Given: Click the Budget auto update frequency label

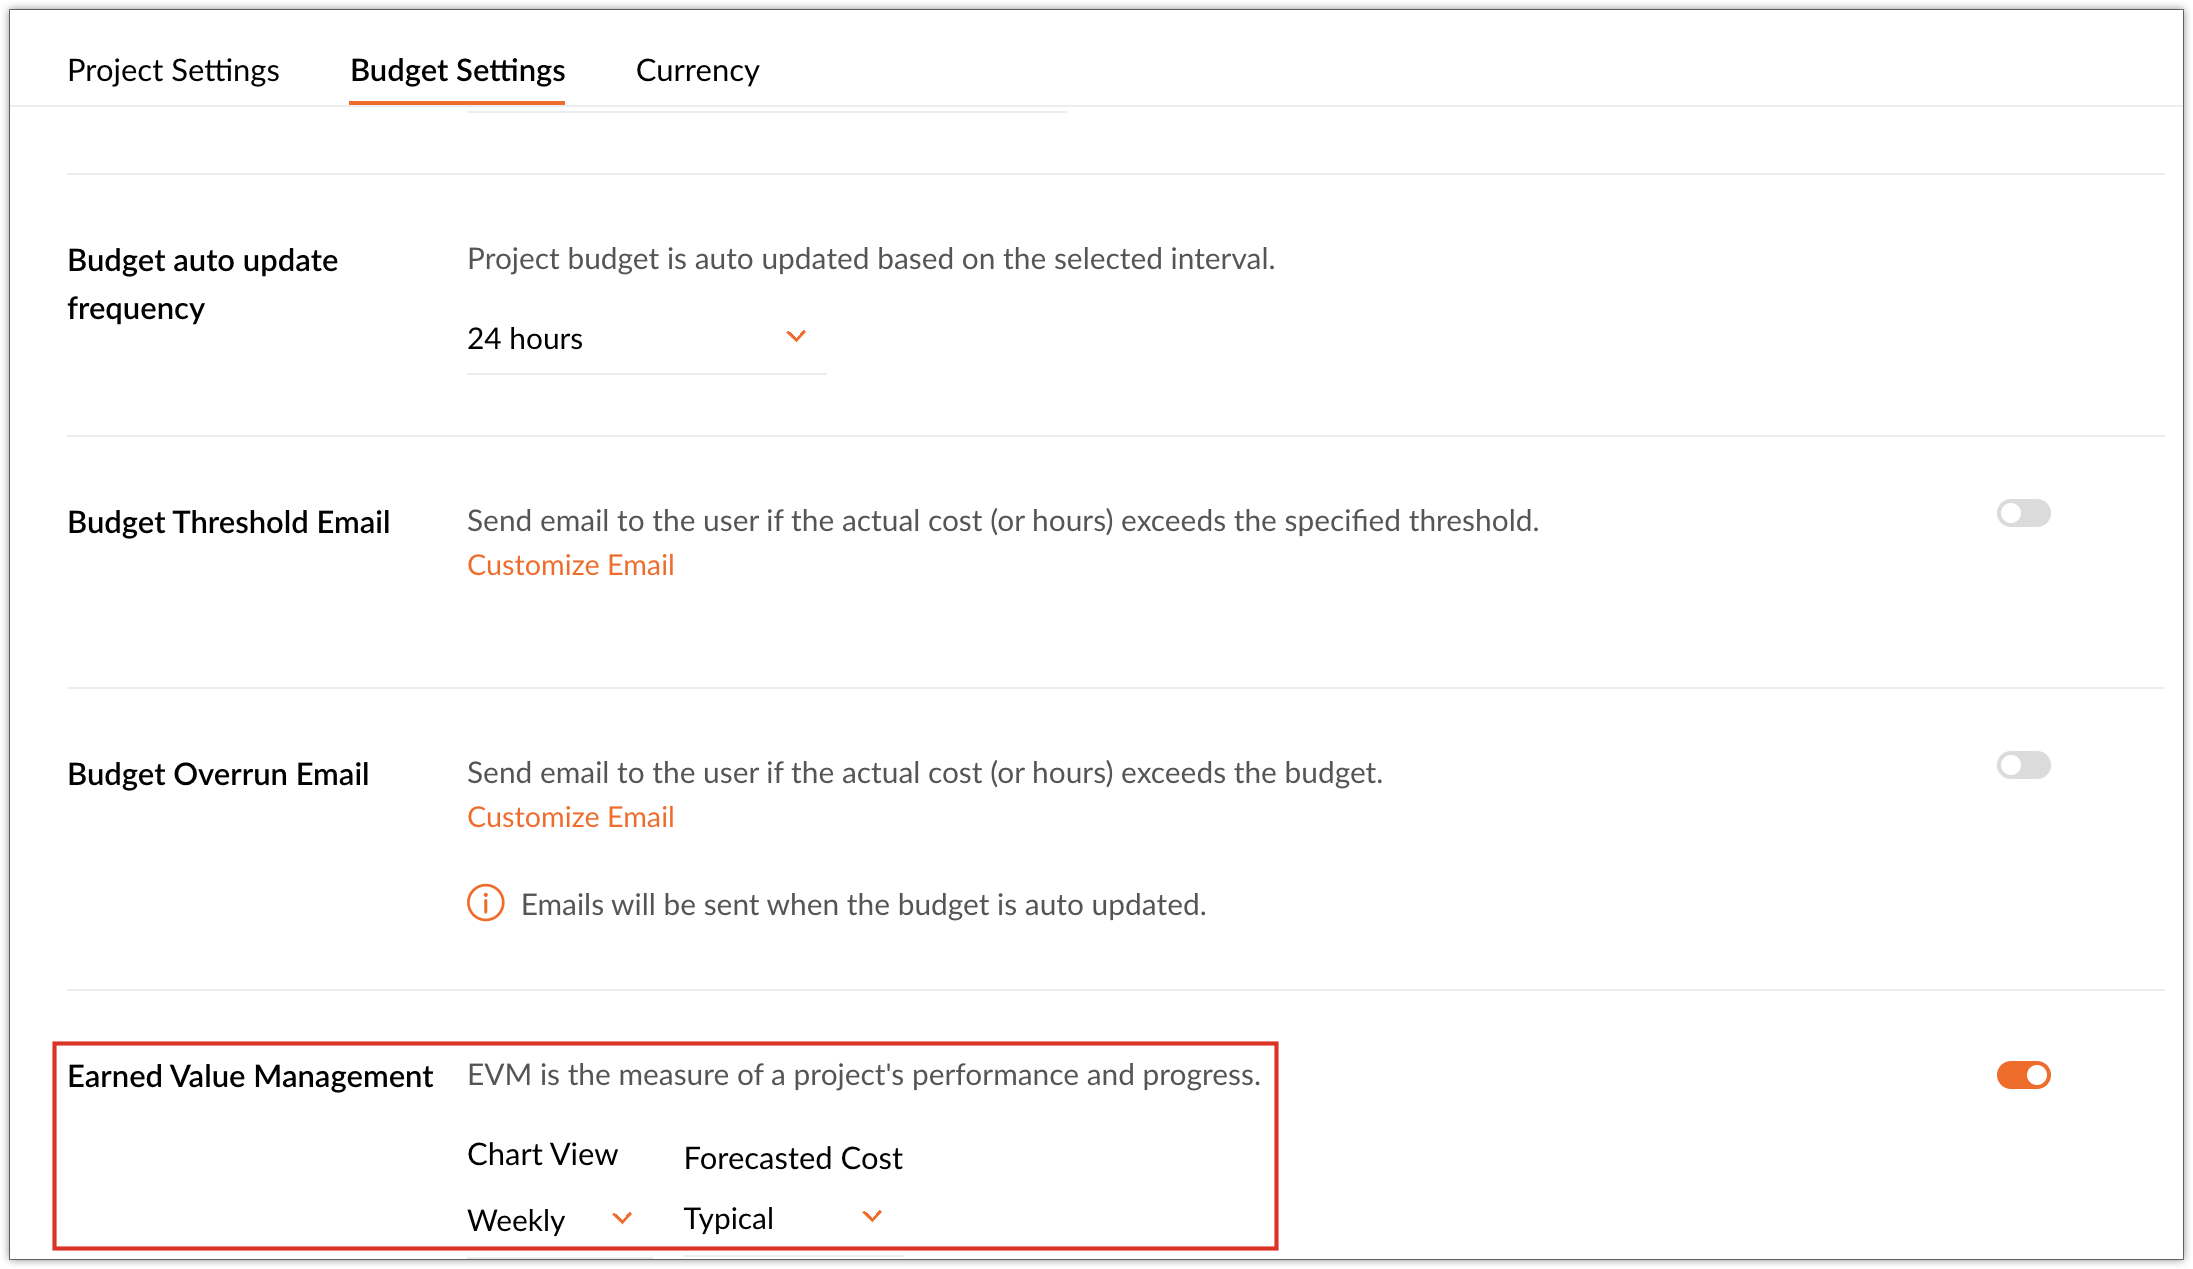Looking at the screenshot, I should (x=202, y=284).
